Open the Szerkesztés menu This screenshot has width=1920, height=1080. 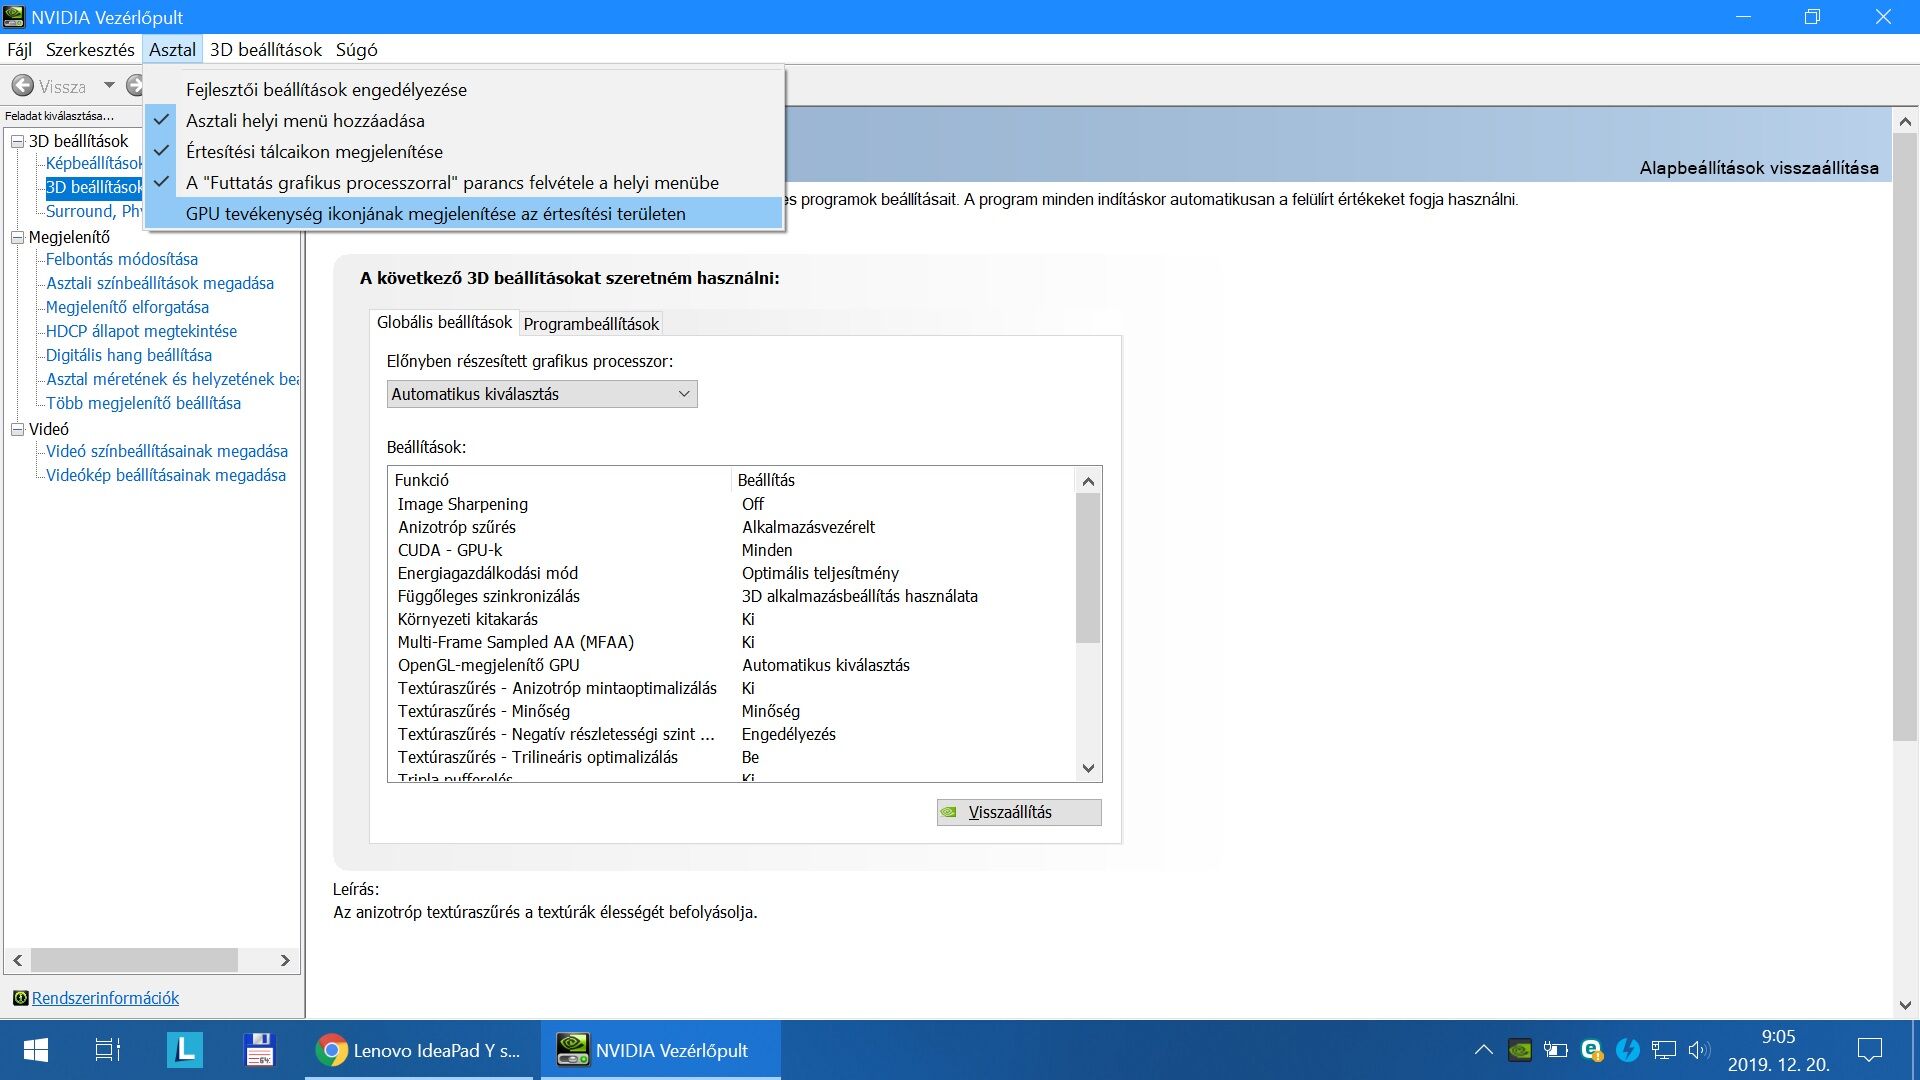tap(90, 49)
